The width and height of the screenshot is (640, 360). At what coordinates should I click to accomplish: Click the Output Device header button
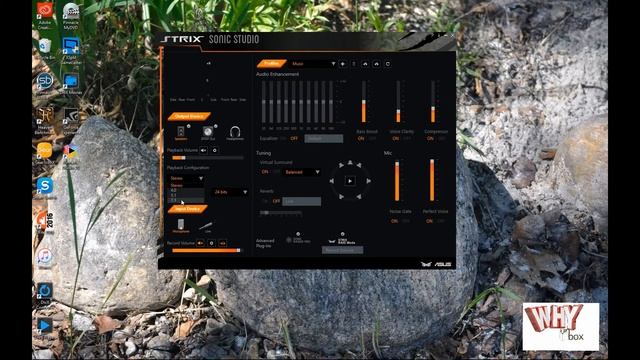(189, 116)
